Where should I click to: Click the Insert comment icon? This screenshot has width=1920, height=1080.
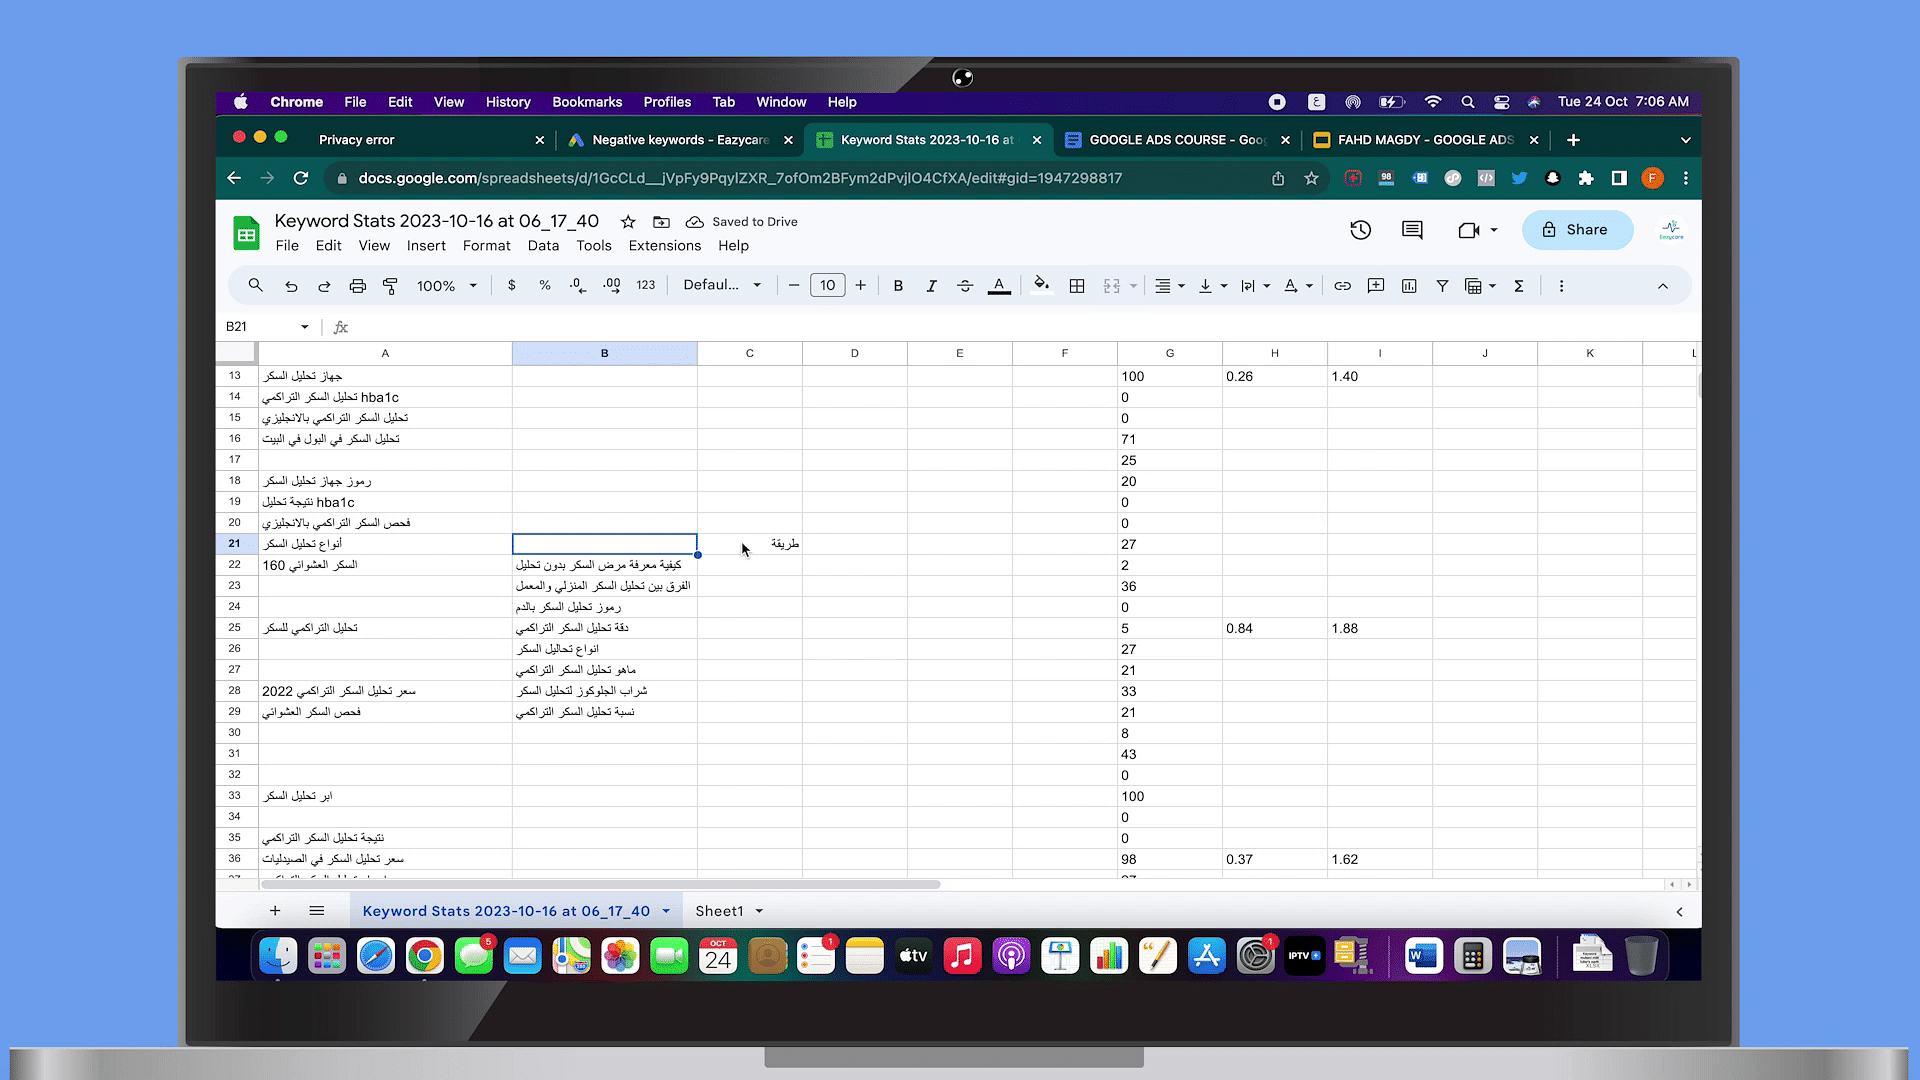pos(1376,286)
